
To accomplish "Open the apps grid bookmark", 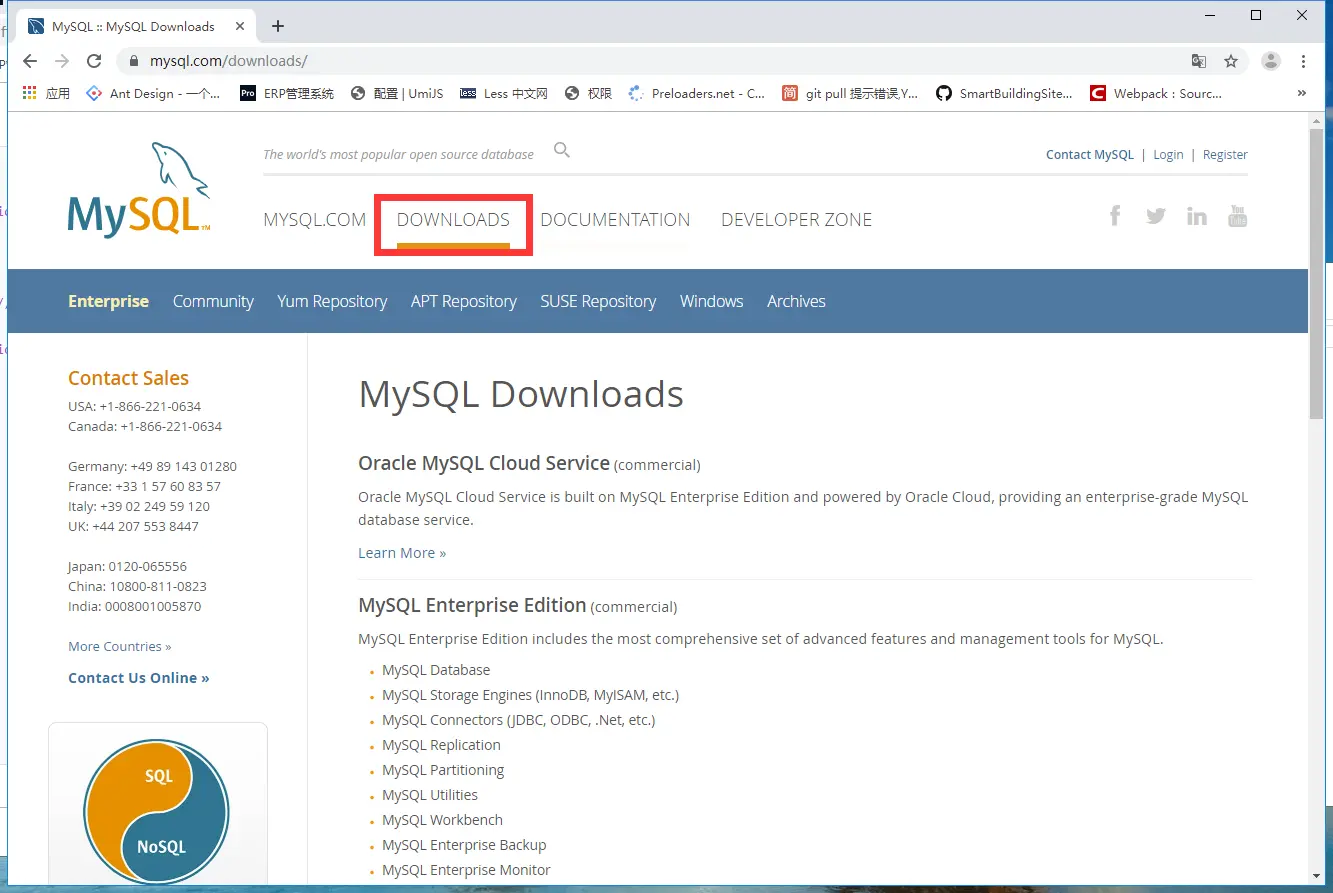I will [x=46, y=93].
